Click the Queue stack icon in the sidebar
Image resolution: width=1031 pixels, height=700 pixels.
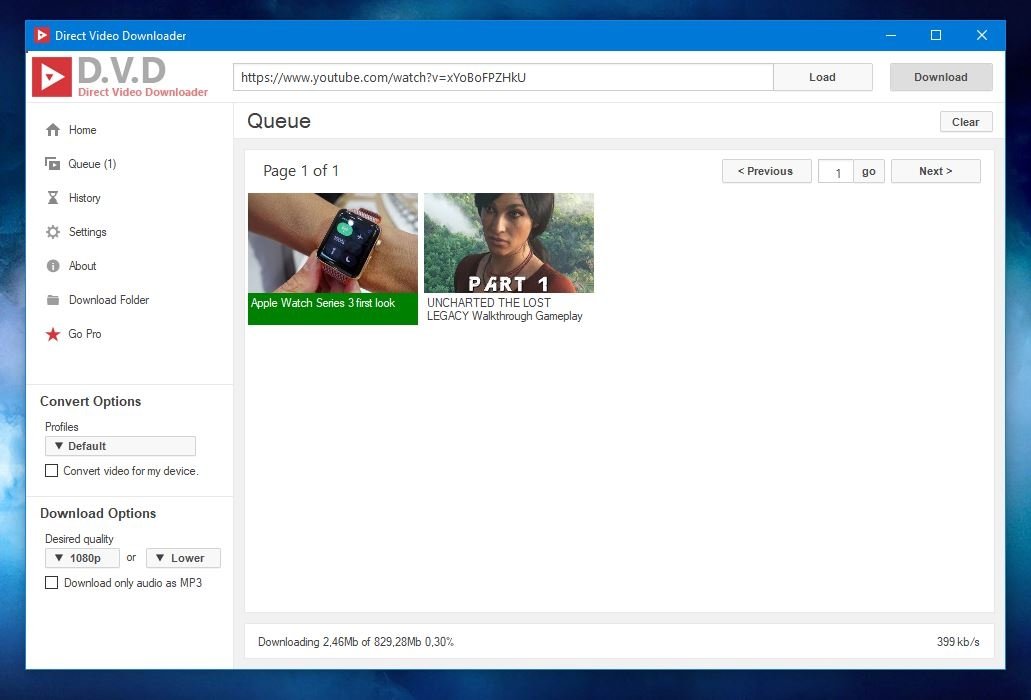point(53,164)
